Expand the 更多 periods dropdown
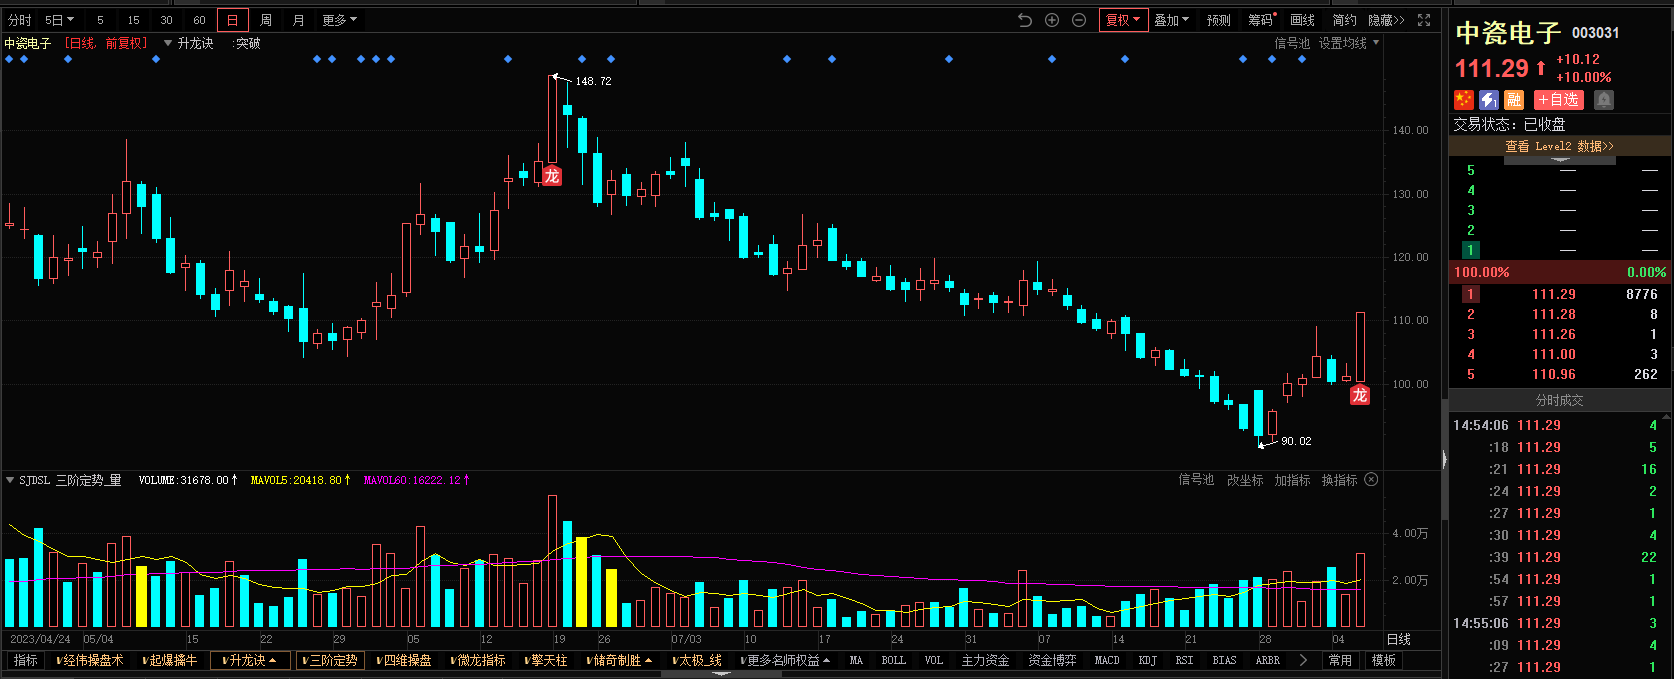 tap(339, 20)
